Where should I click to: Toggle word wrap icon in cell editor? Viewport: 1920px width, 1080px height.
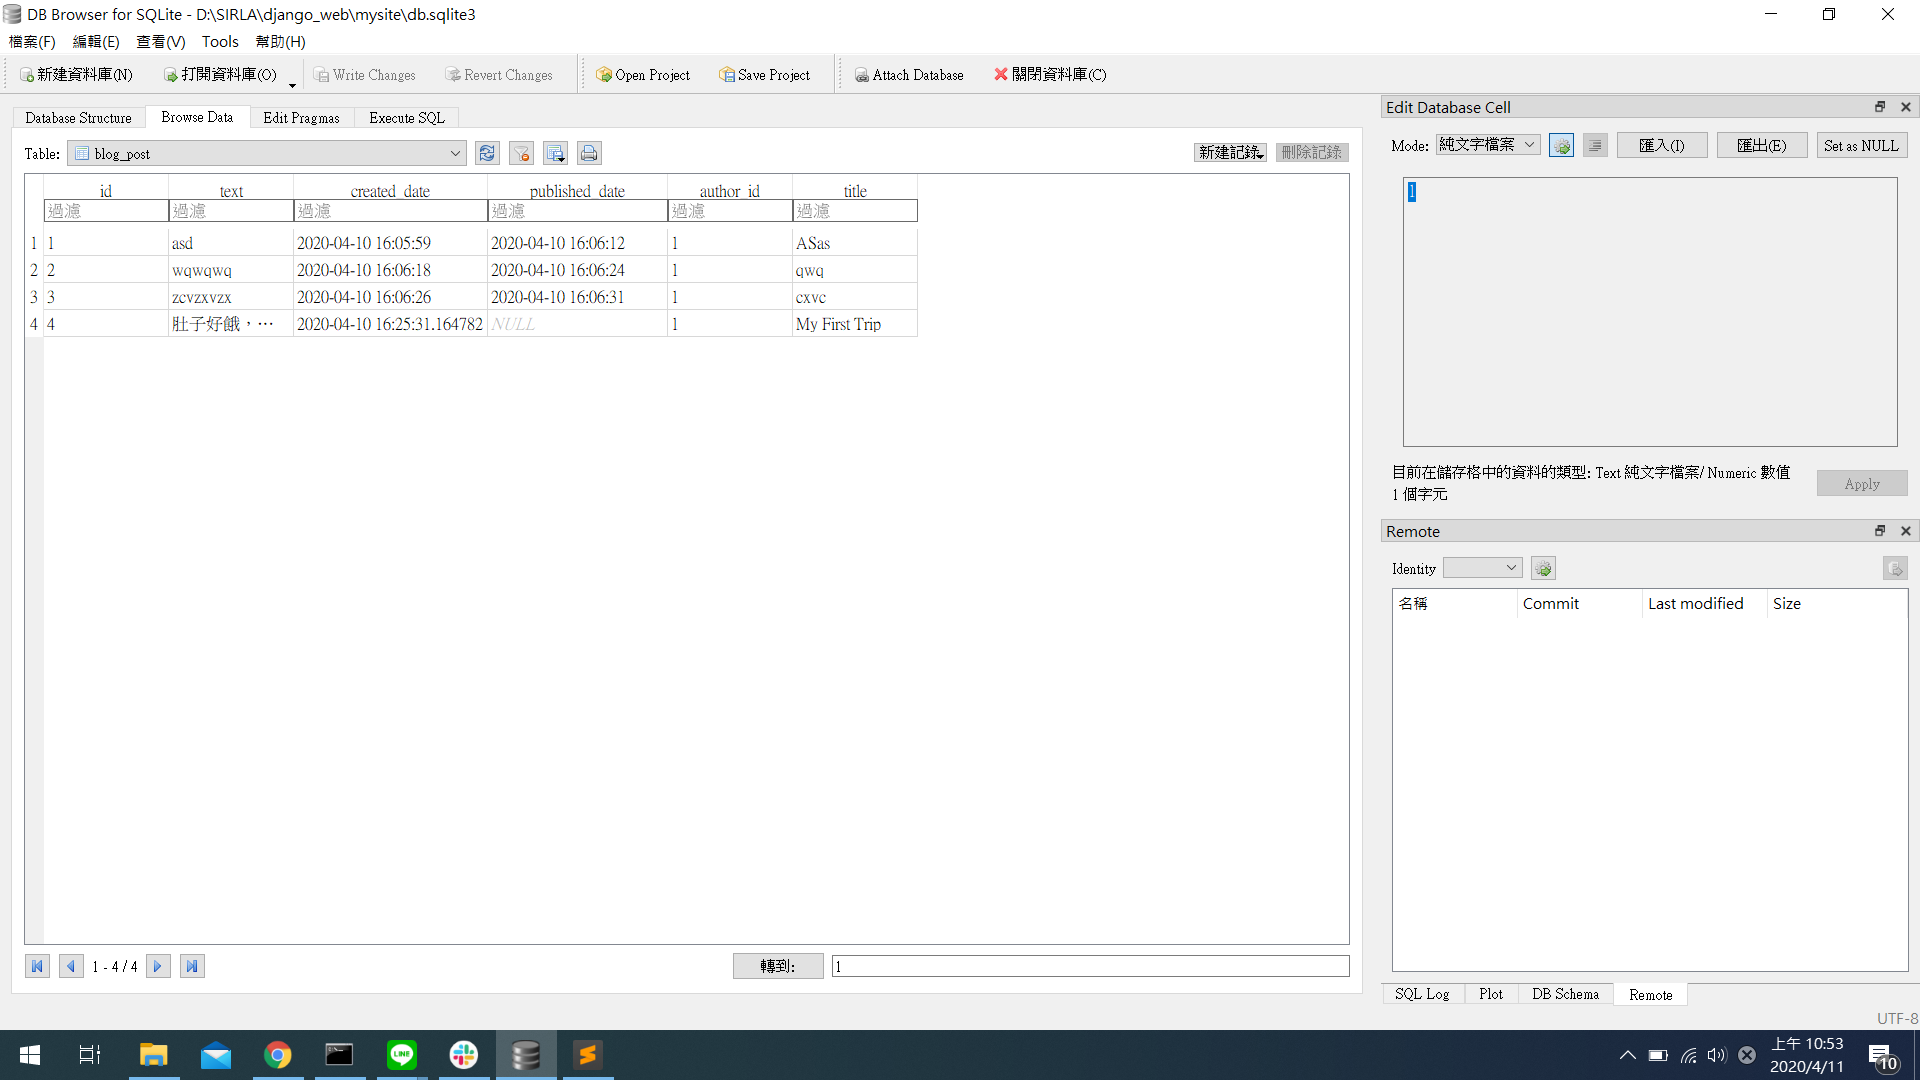point(1595,146)
